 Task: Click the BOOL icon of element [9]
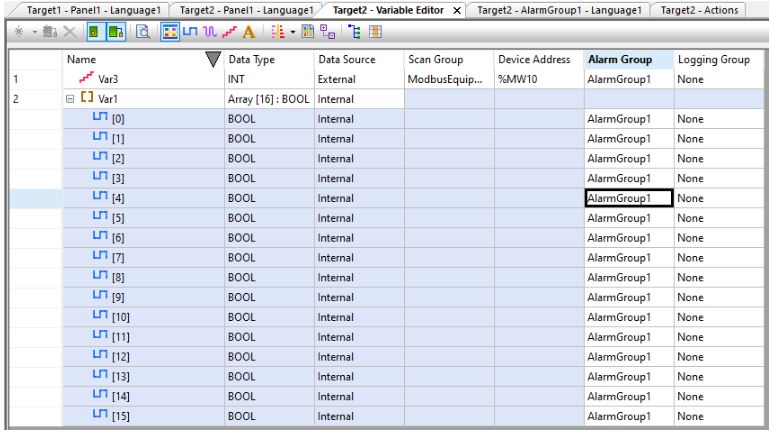coord(100,295)
